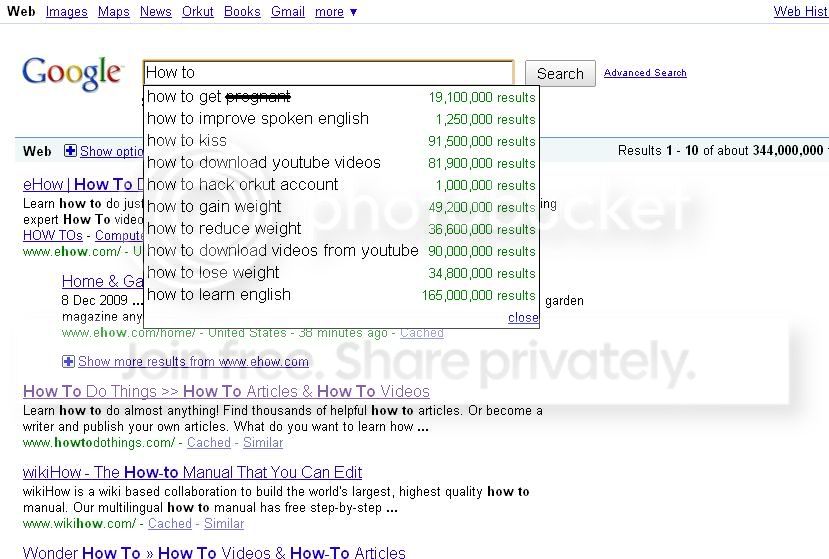Click the Show options link
829x559 pixels.
[111, 151]
